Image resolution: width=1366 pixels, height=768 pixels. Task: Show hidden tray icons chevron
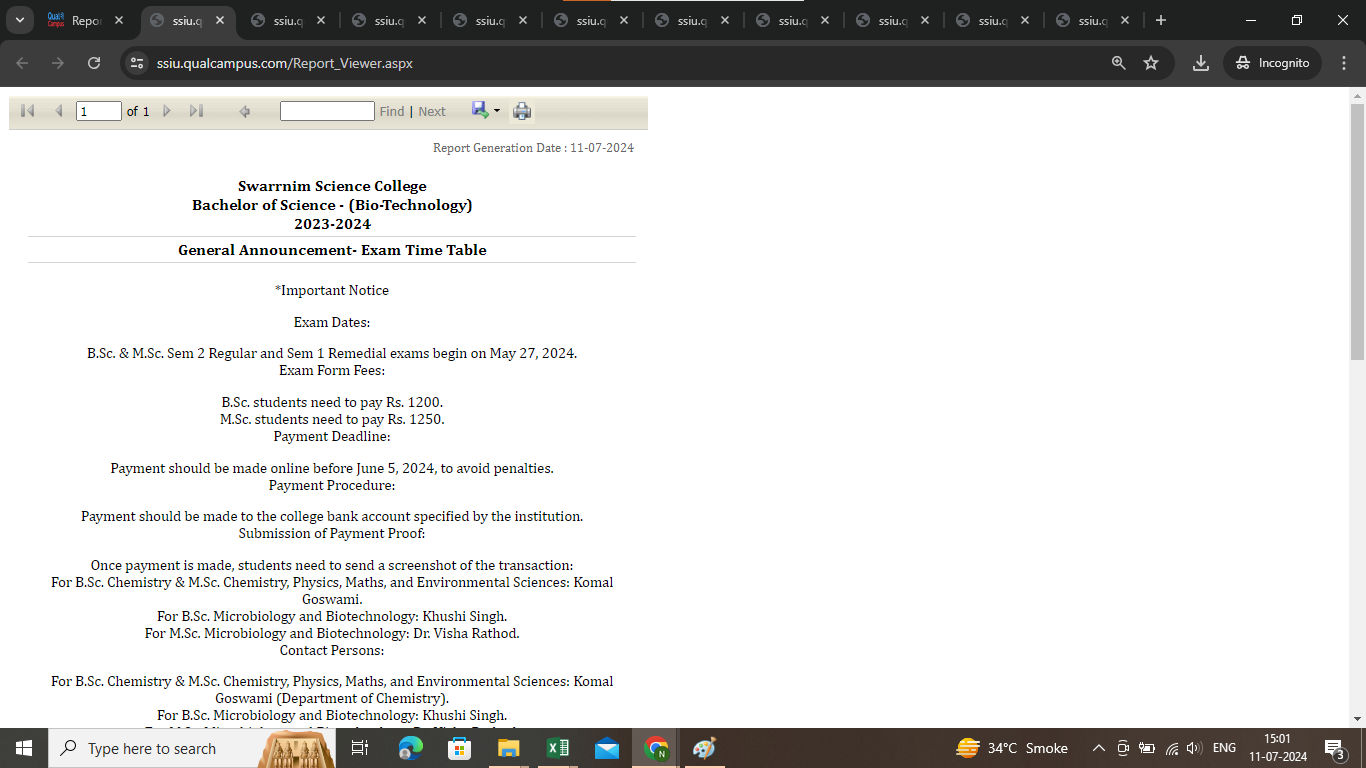coord(1098,748)
